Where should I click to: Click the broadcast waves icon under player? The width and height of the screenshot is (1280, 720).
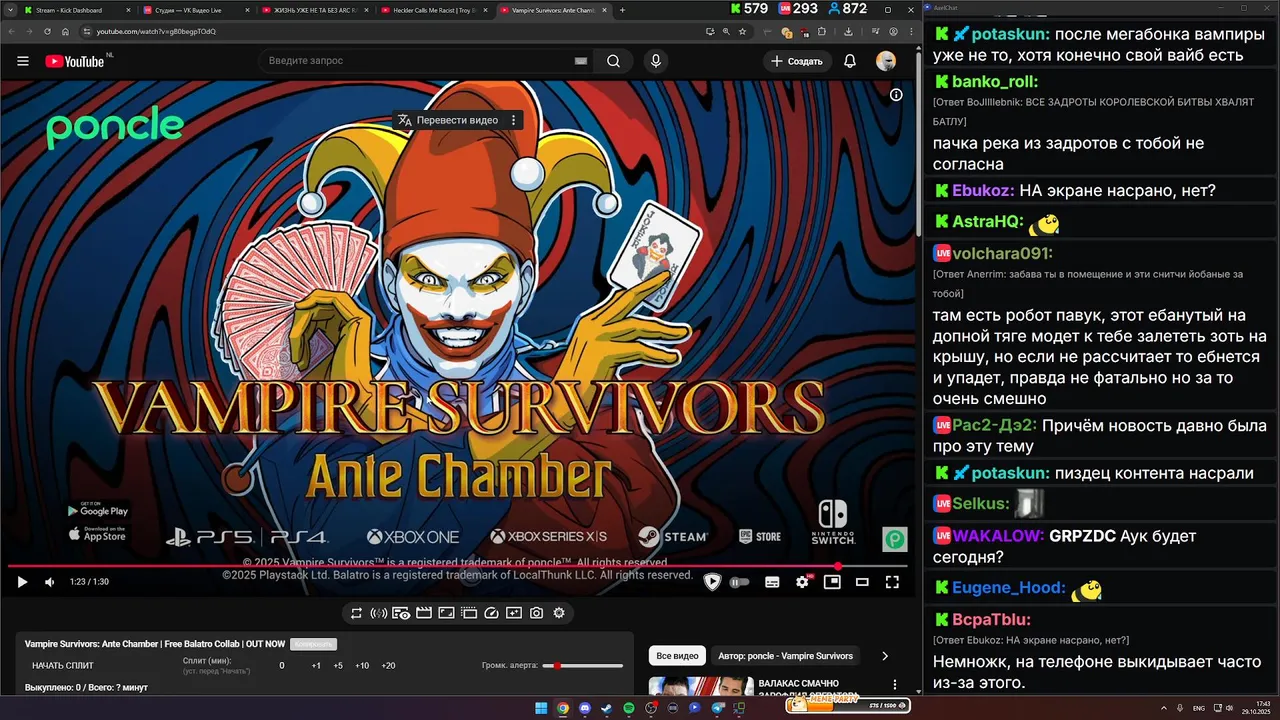pyautogui.click(x=378, y=613)
